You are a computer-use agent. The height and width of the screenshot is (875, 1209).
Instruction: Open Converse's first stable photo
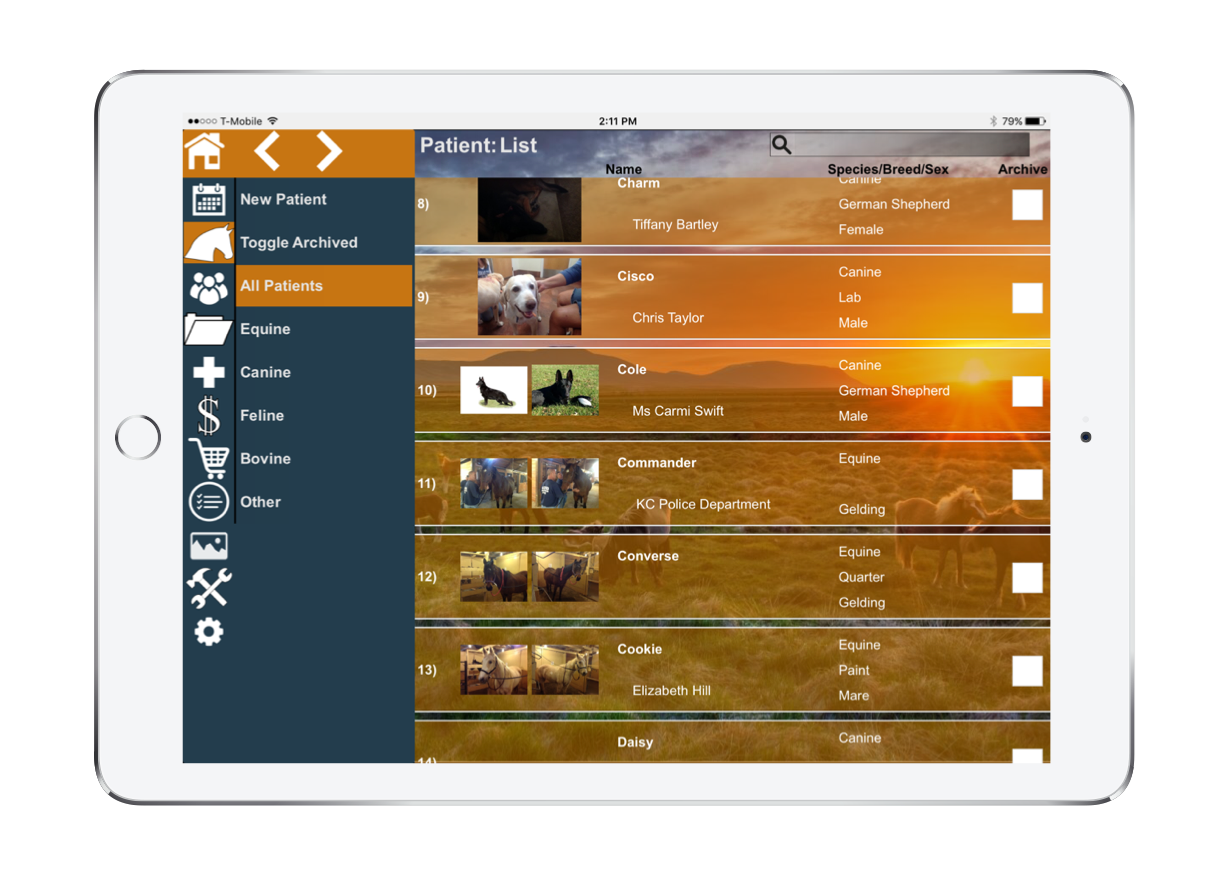coord(494,577)
